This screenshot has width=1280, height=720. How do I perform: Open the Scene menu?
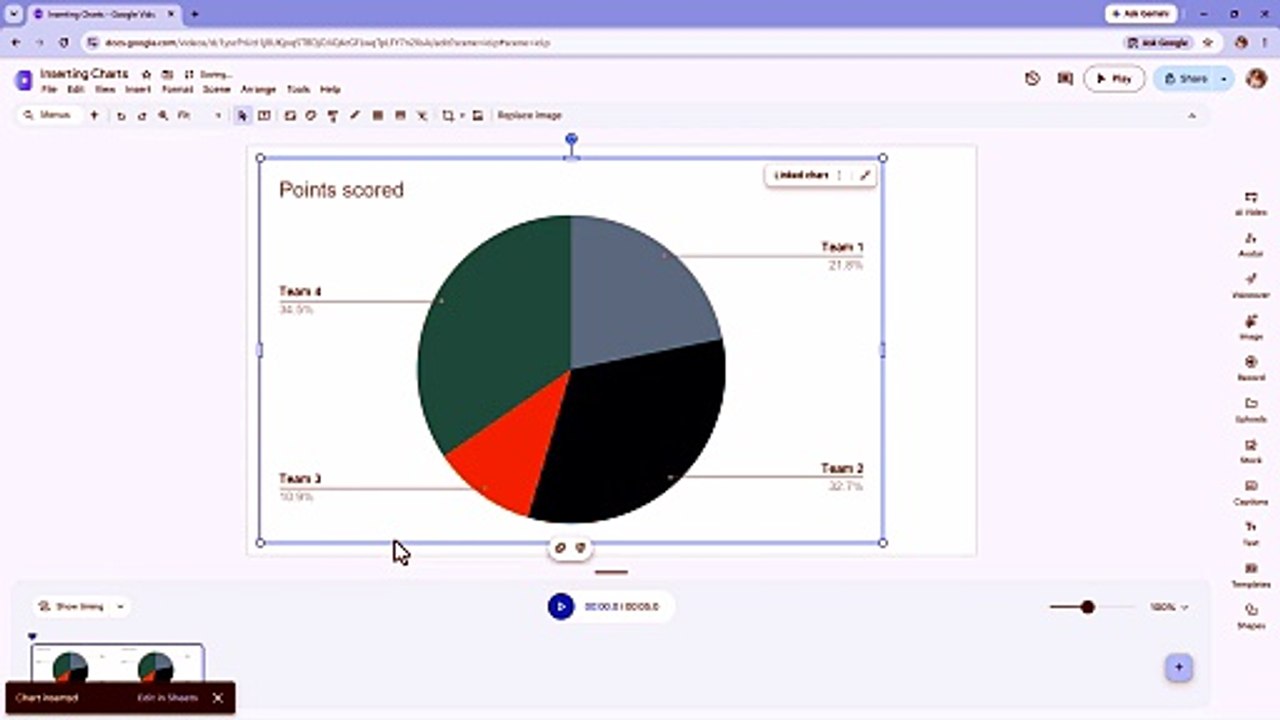click(217, 90)
